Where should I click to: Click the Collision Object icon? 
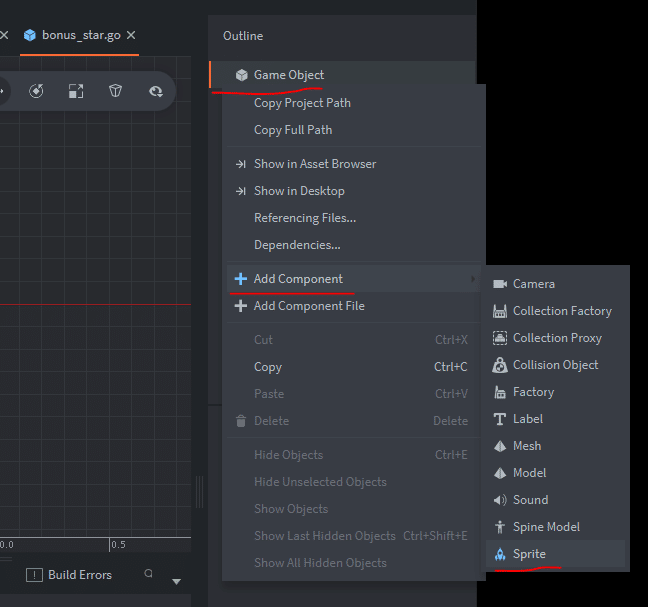(500, 365)
